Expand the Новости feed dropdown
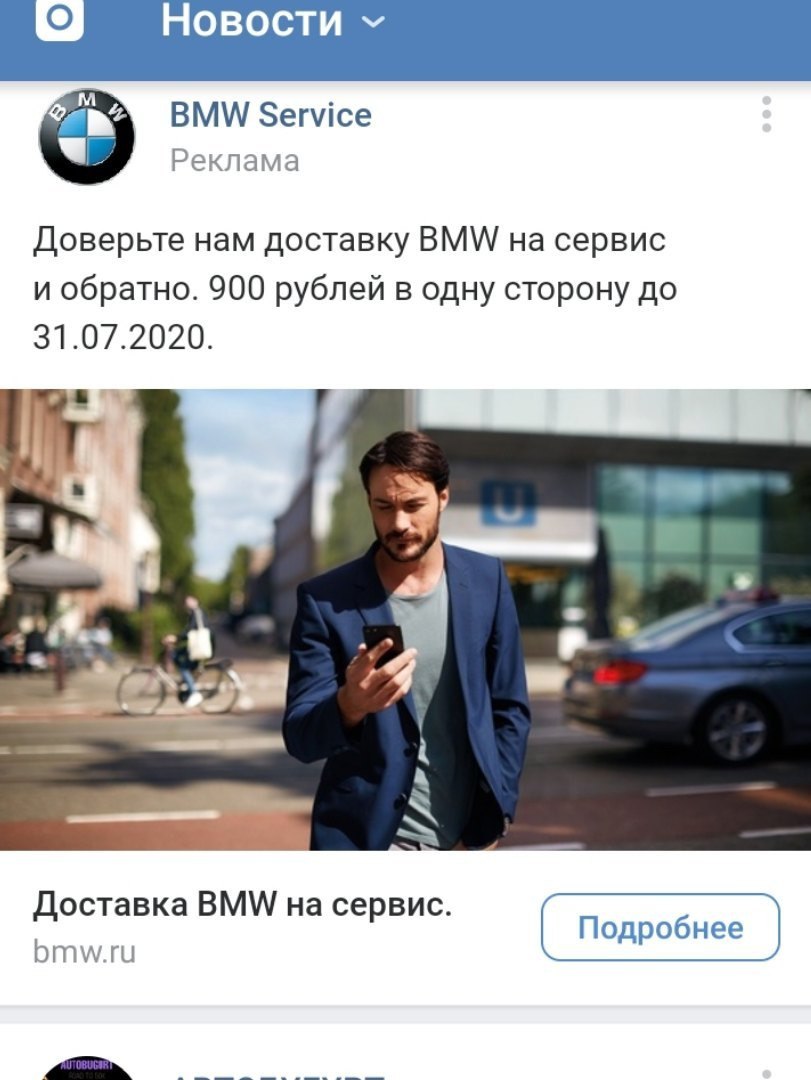This screenshot has width=811, height=1080. click(272, 20)
